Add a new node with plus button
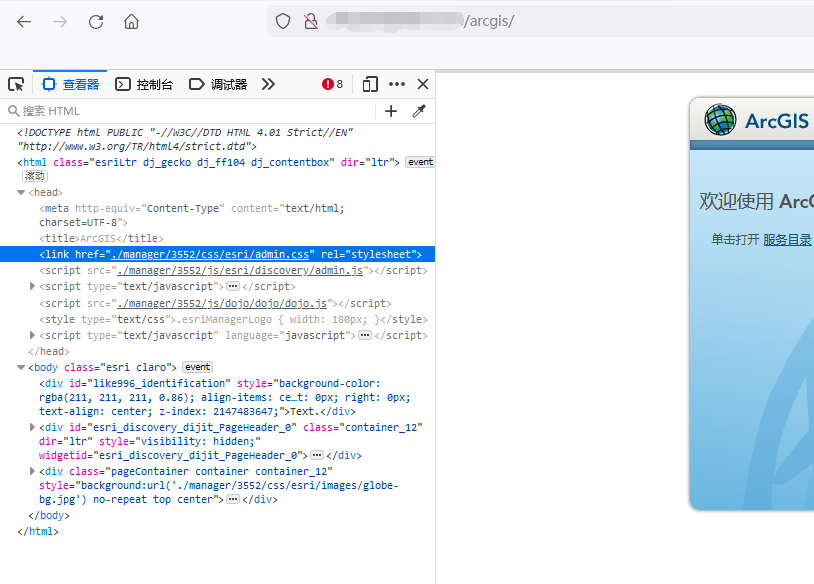This screenshot has height=584, width=814. [x=391, y=111]
